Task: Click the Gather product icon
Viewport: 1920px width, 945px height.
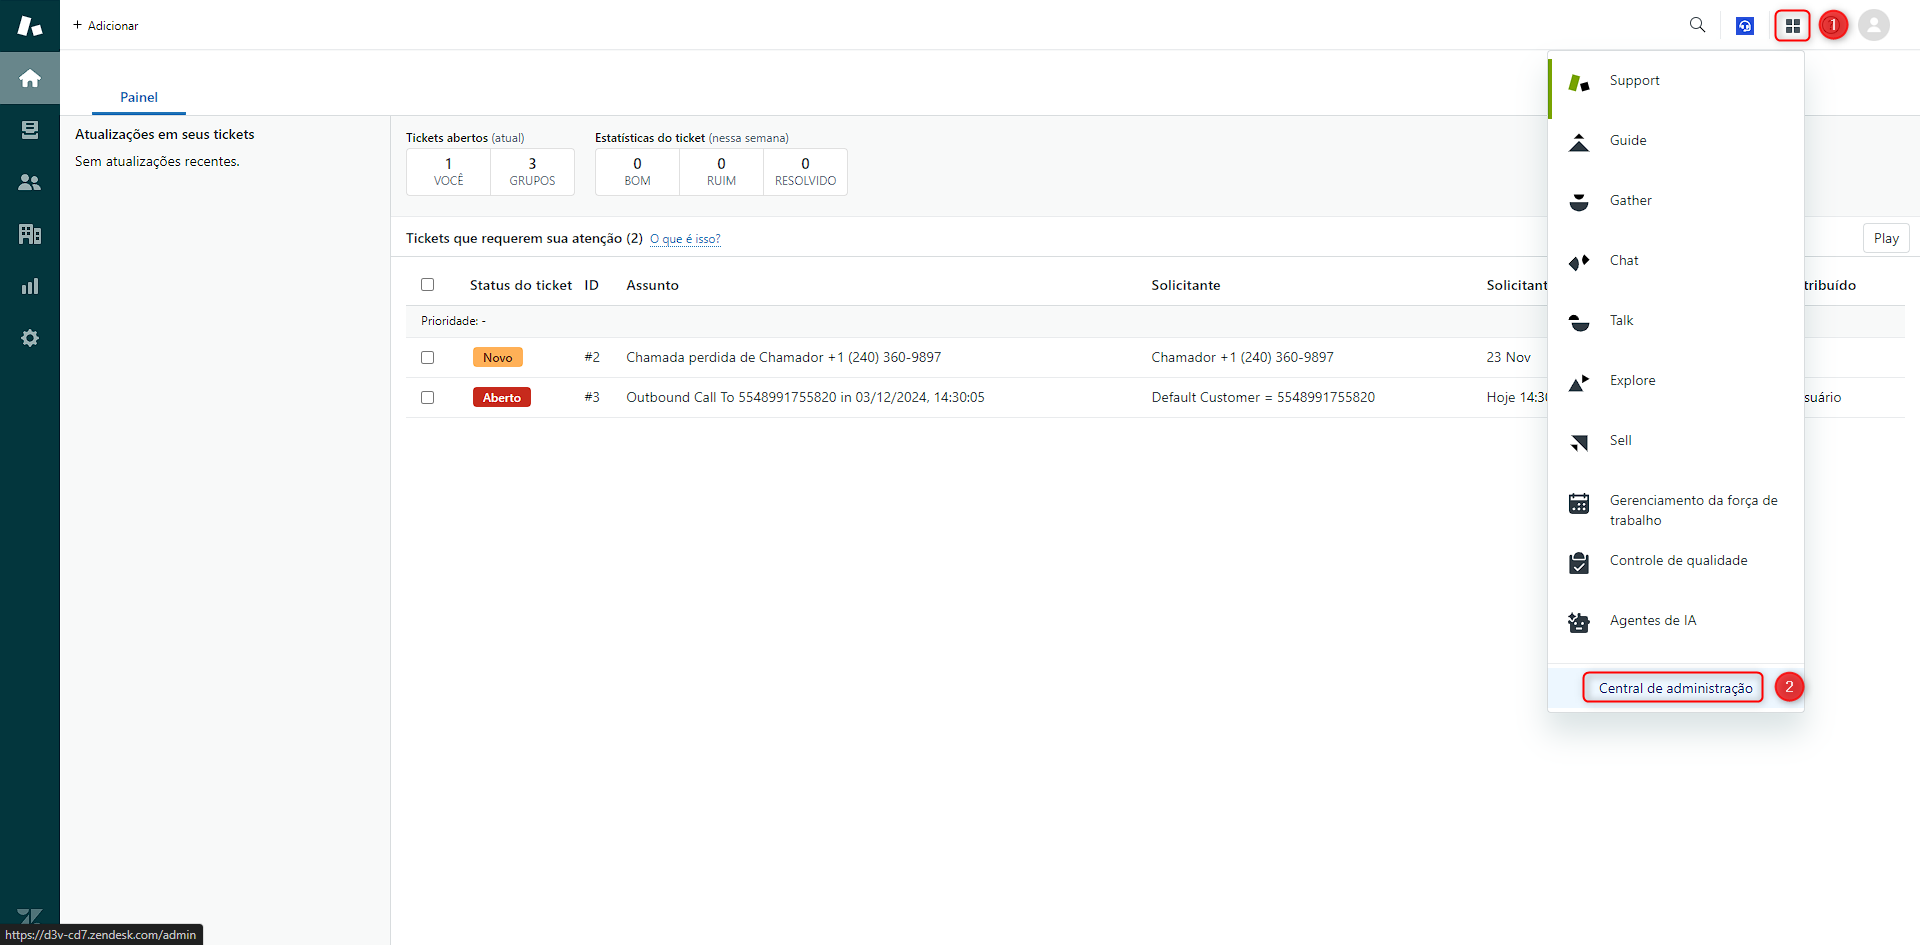Action: [1579, 203]
